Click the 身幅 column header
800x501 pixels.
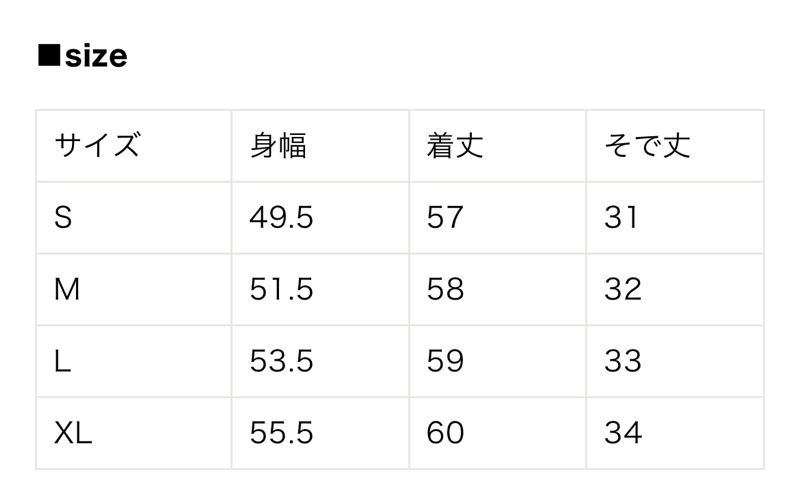coord(278,146)
